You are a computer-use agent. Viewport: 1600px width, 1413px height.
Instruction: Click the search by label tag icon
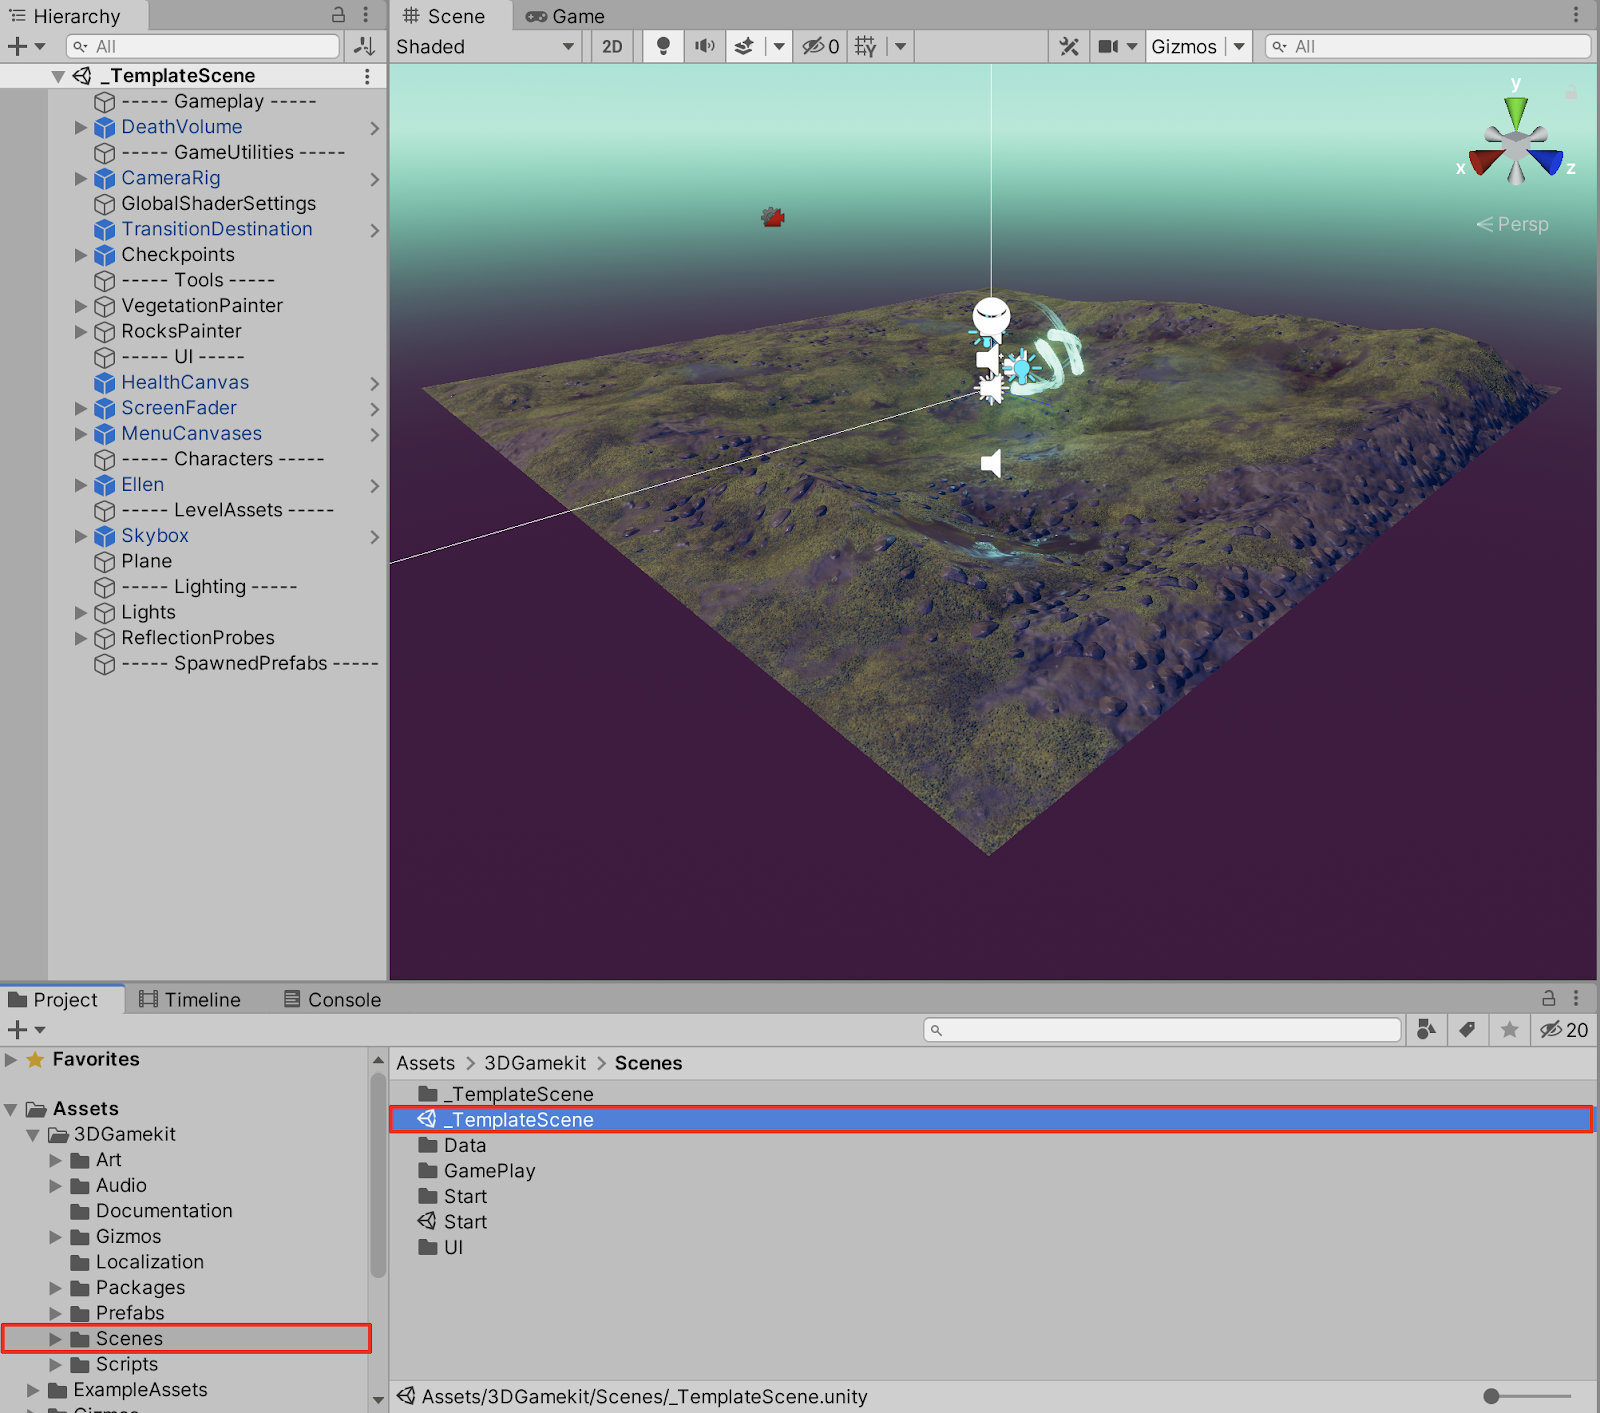click(1468, 1029)
